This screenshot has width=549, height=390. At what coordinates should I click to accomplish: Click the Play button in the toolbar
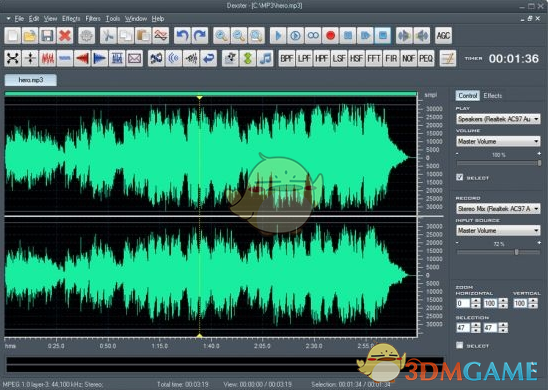click(278, 35)
